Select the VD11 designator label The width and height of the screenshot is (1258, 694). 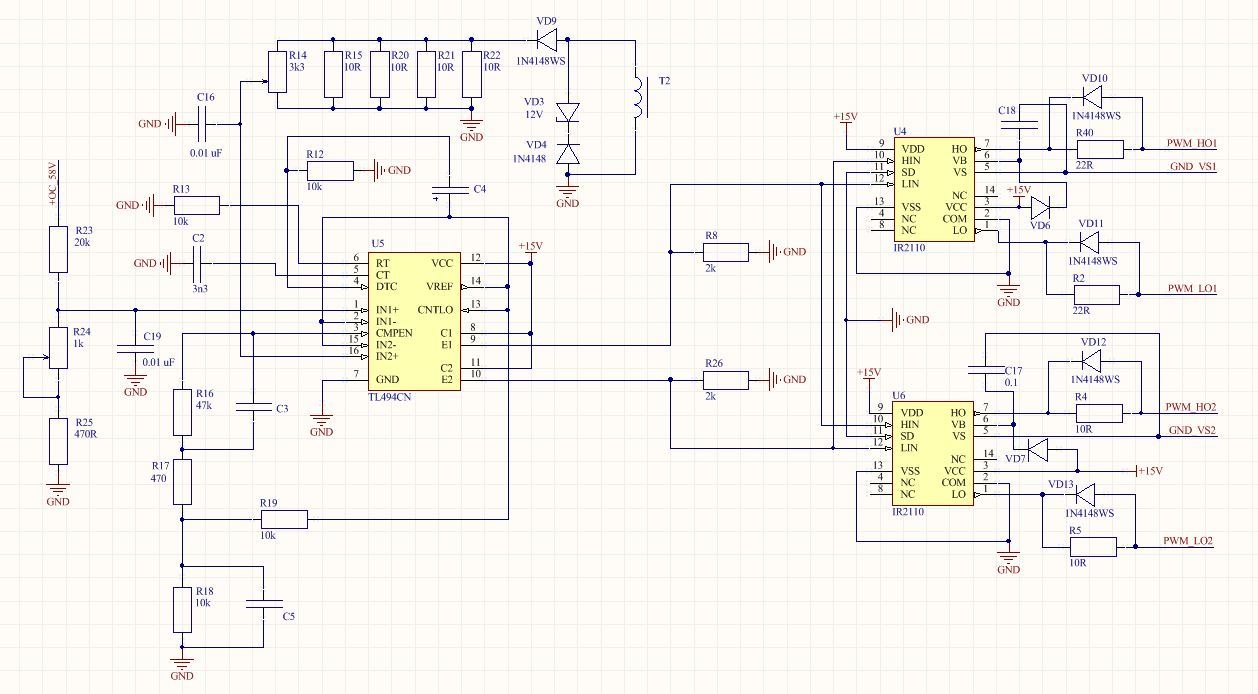point(1092,223)
